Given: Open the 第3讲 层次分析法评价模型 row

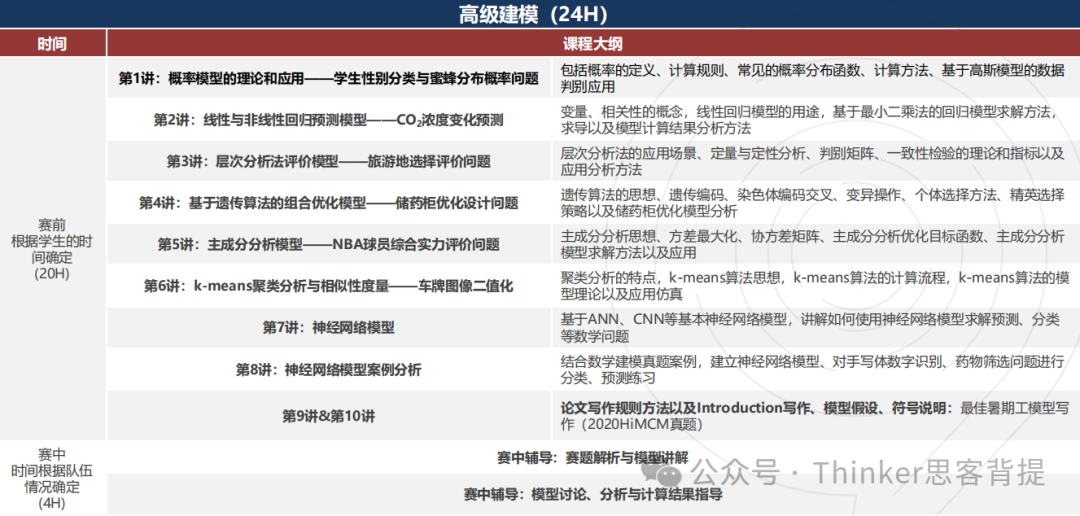Looking at the screenshot, I should (328, 161).
